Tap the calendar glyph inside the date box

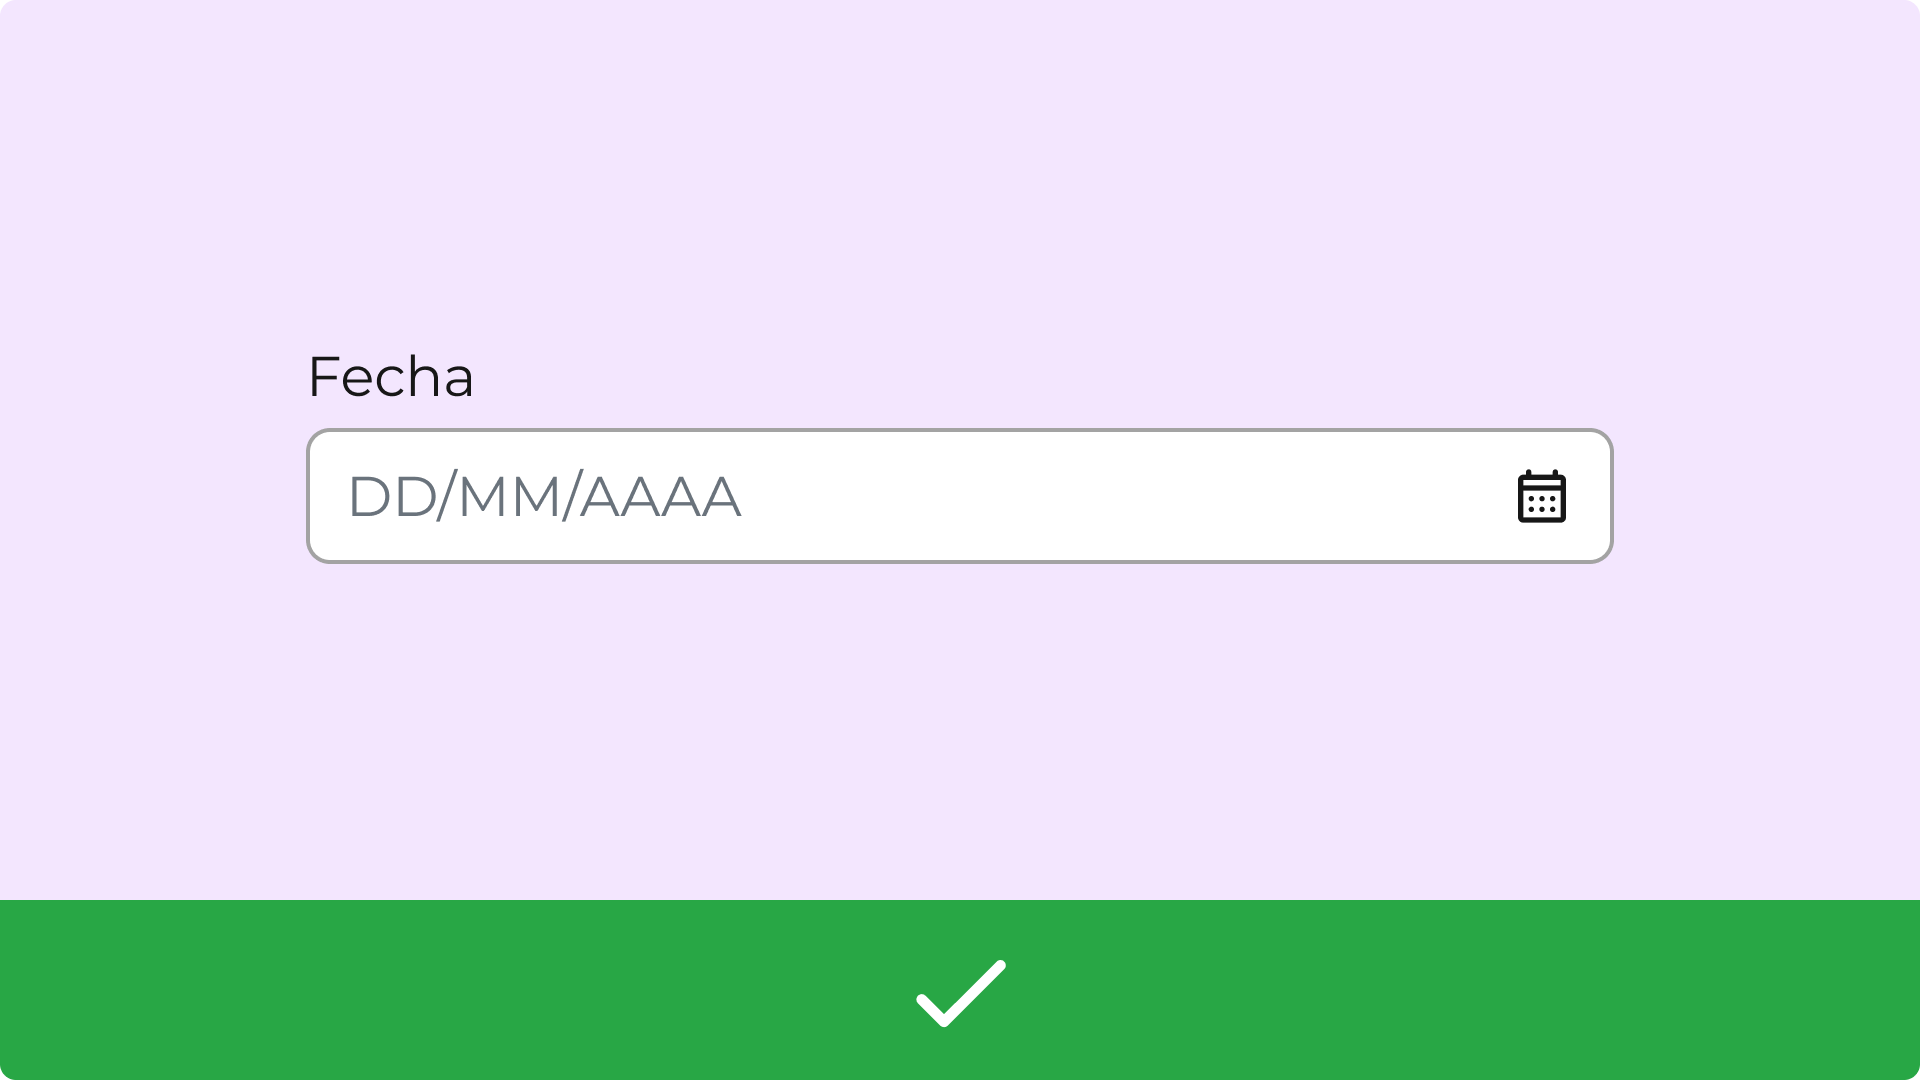click(x=1541, y=496)
